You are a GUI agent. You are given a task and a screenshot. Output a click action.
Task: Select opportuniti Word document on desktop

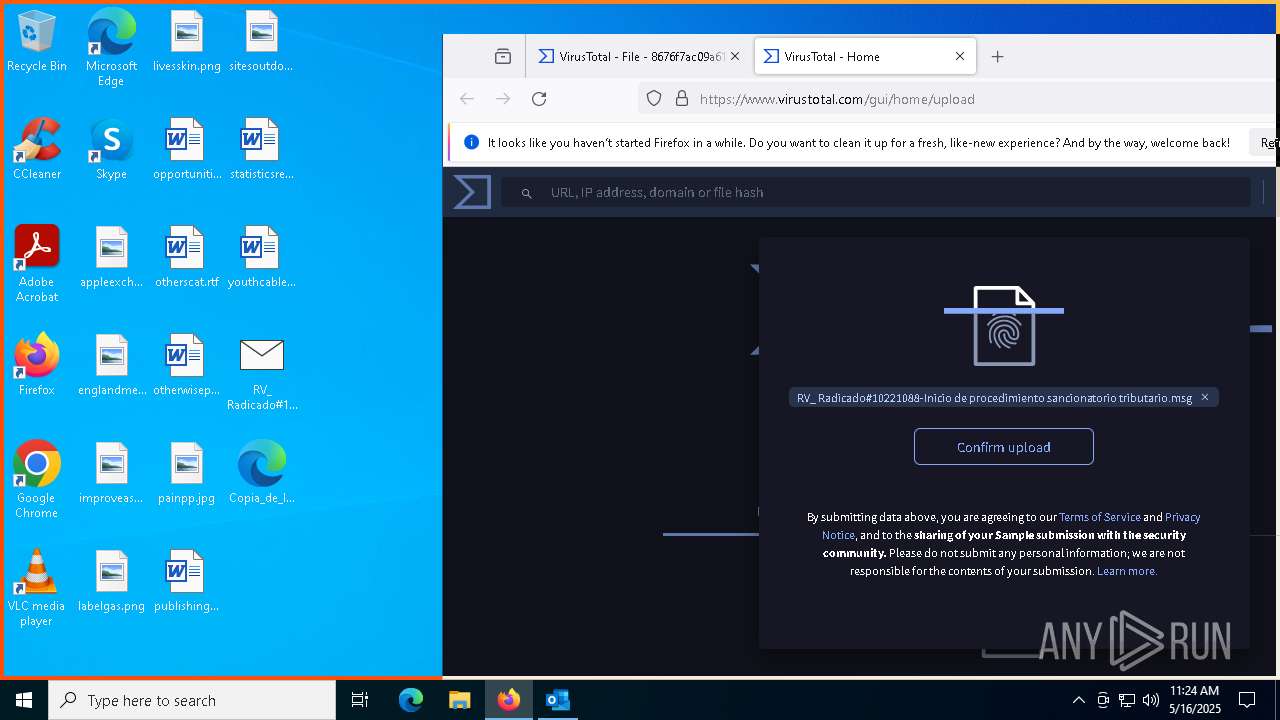click(186, 150)
